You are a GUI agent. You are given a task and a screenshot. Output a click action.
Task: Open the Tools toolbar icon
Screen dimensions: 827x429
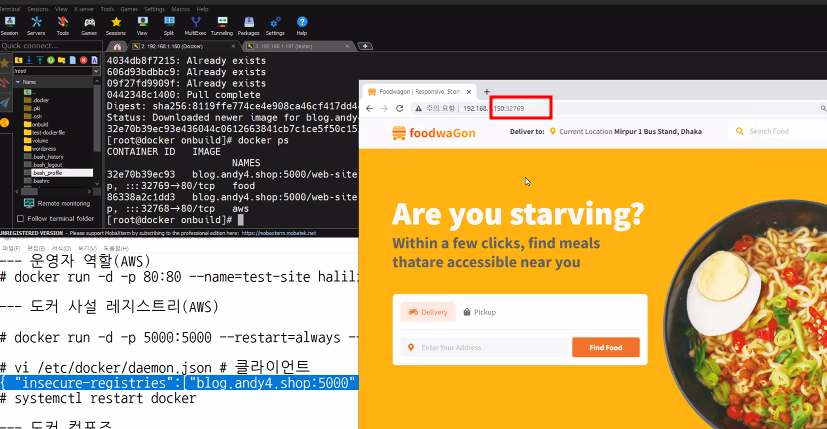coord(63,25)
